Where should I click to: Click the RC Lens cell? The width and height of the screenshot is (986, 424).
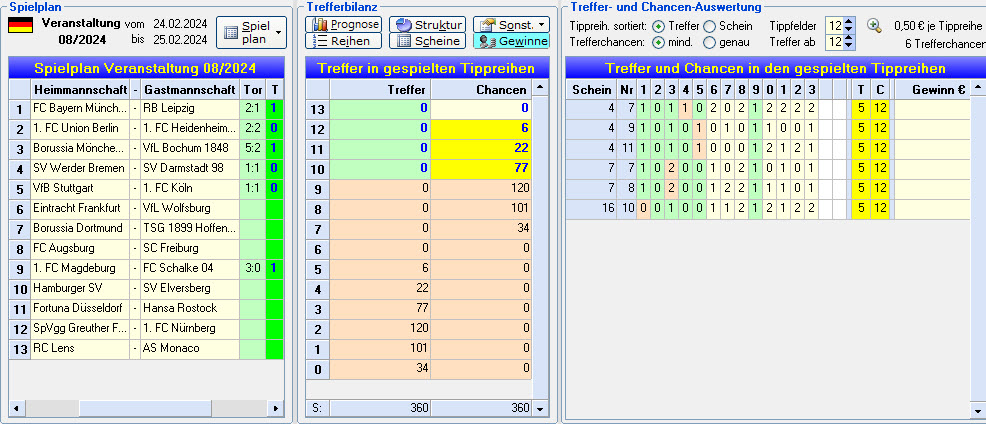point(80,348)
